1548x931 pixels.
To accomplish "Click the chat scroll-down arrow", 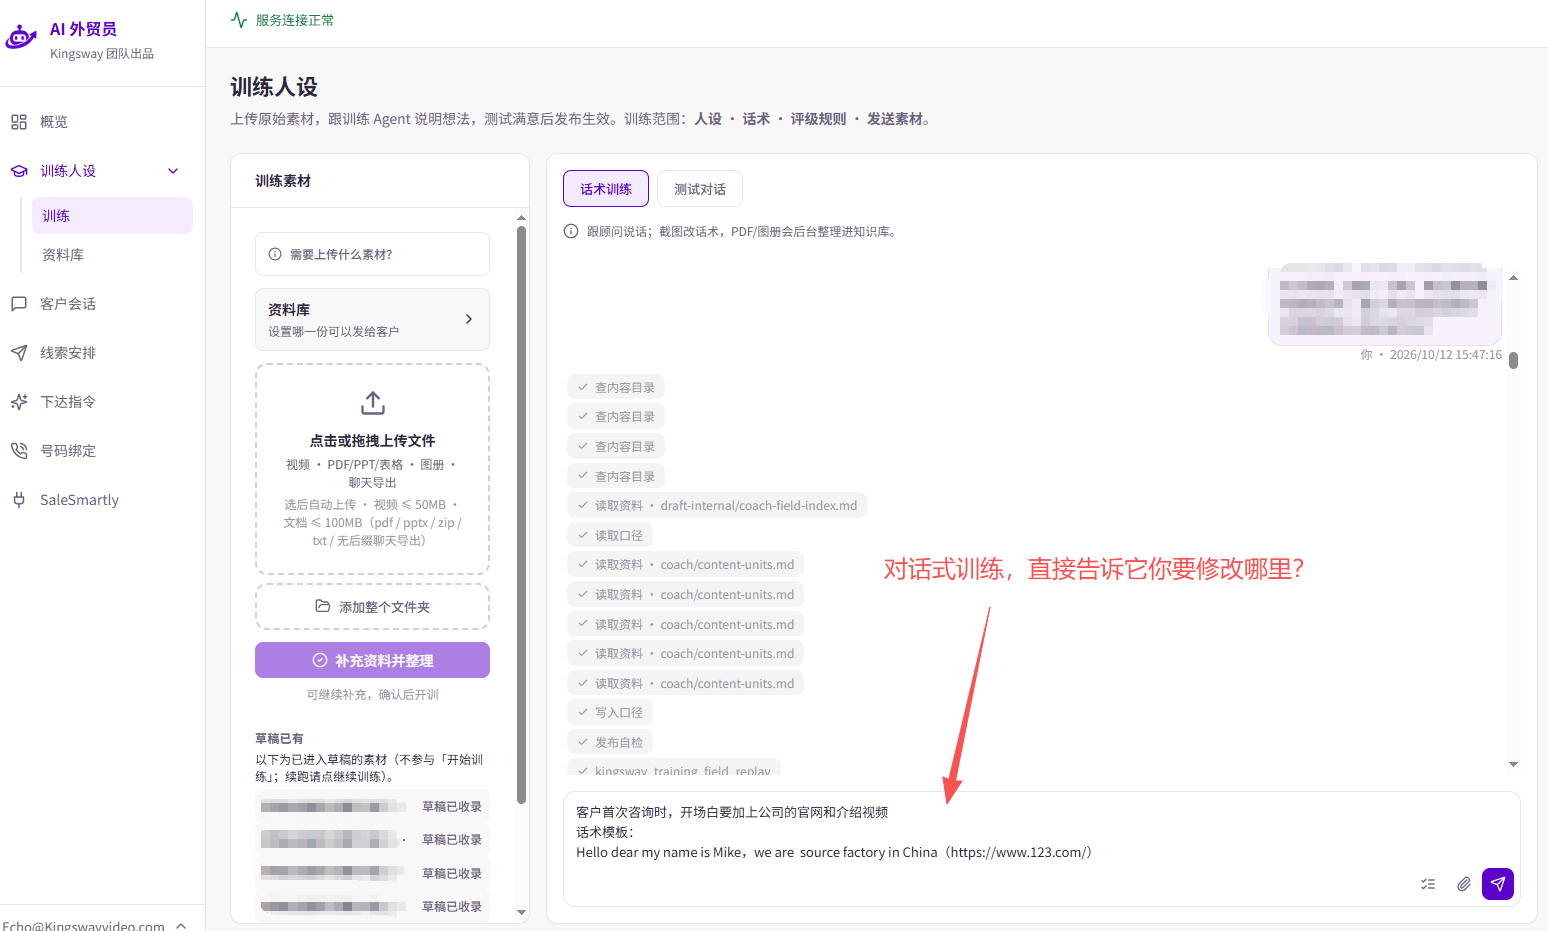I will (1514, 764).
